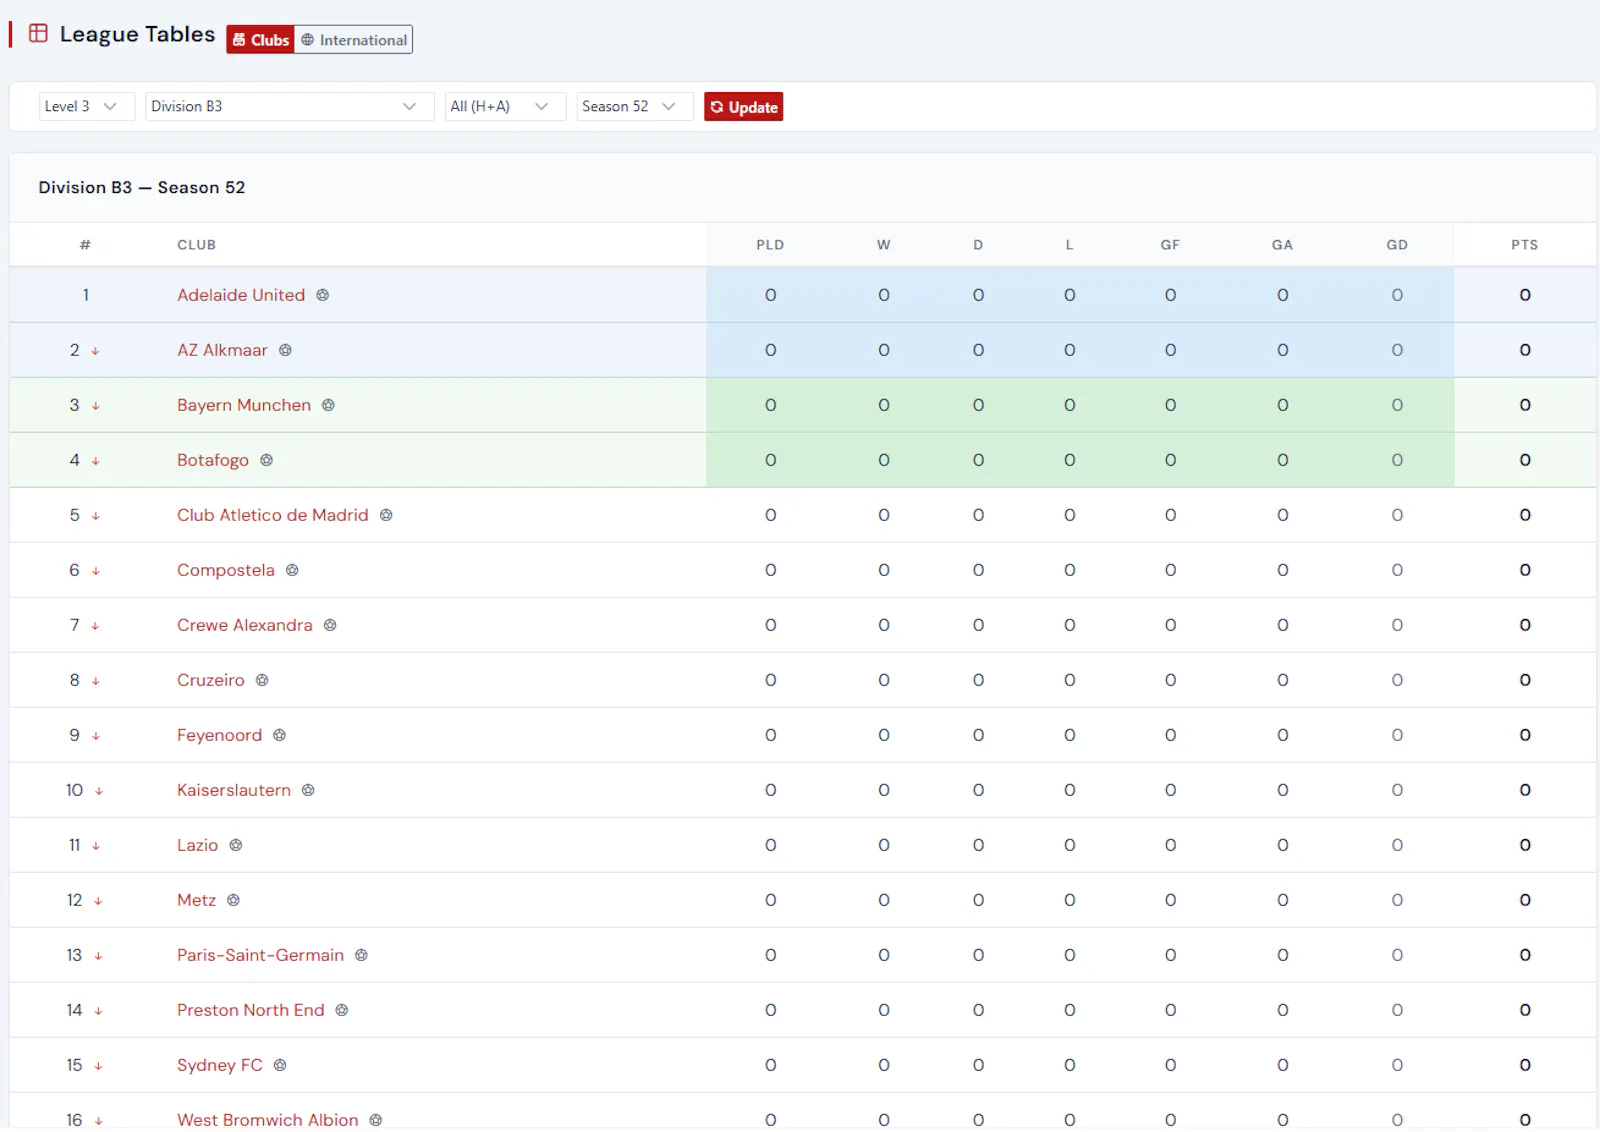Click the down arrow on Botafogo row
The width and height of the screenshot is (1600, 1132).
pyautogui.click(x=96, y=461)
